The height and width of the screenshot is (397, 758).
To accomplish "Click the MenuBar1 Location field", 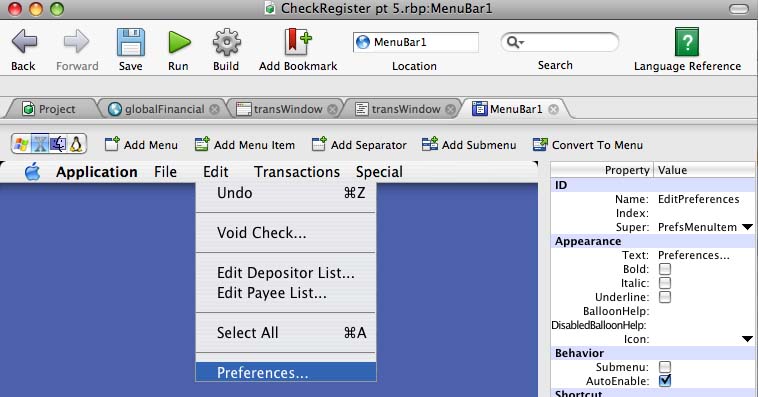I will coord(415,42).
